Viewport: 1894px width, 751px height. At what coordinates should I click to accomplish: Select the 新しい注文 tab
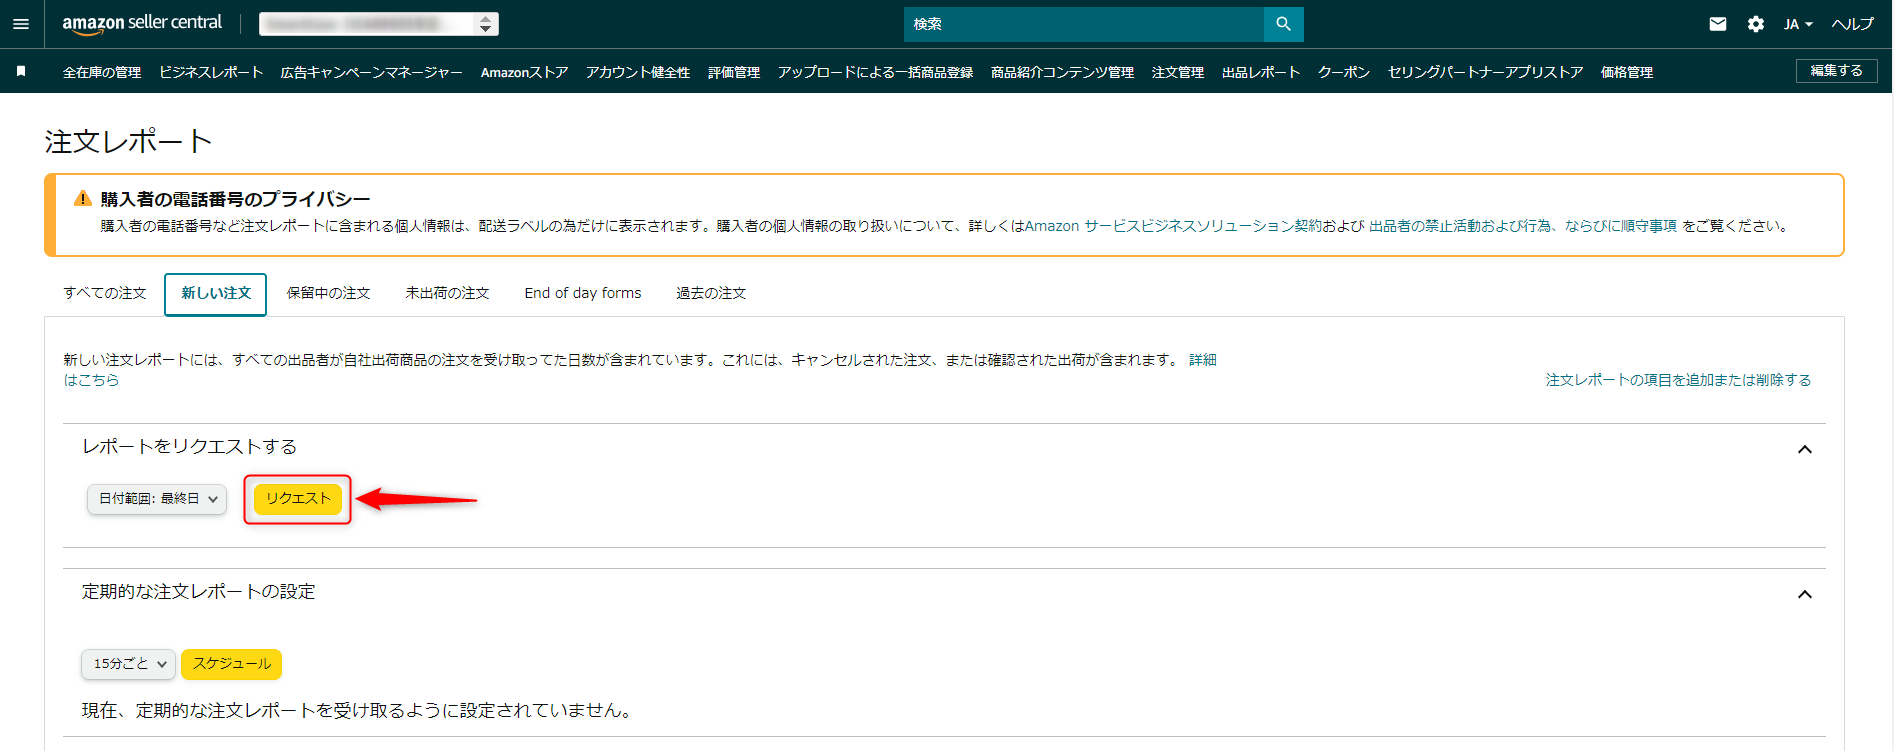tap(216, 294)
